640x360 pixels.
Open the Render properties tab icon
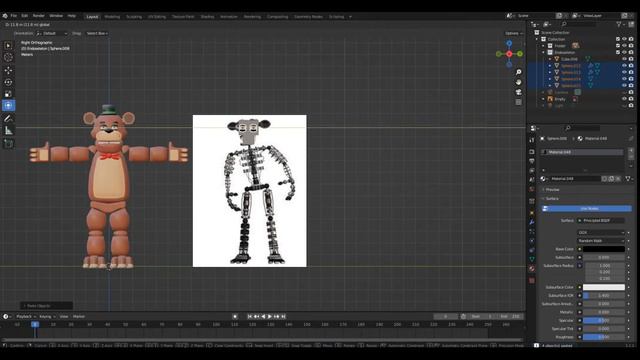point(531,152)
